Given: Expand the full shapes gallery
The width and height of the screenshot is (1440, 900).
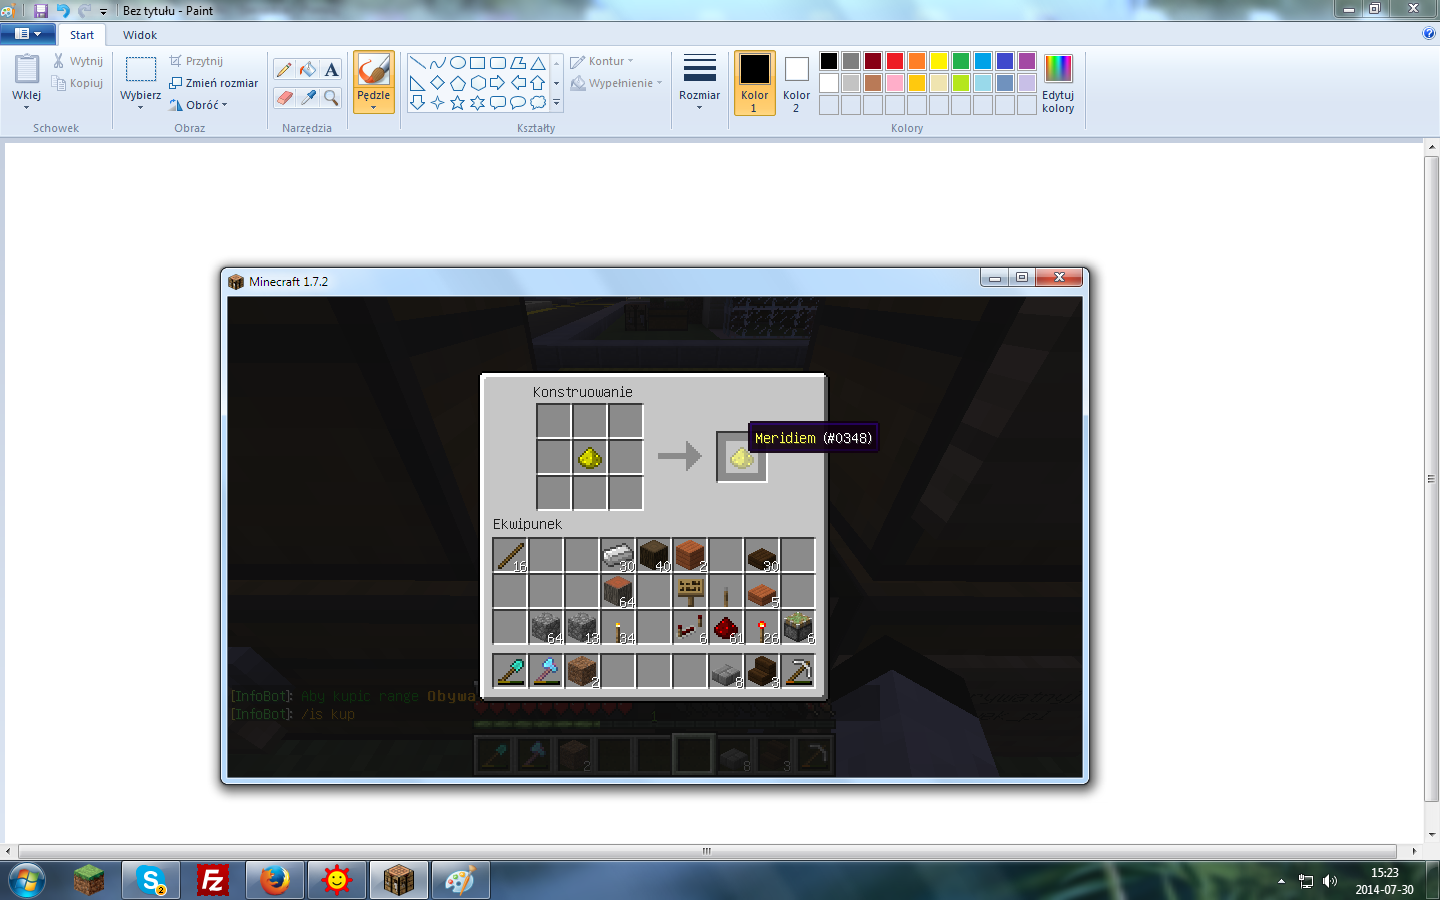Looking at the screenshot, I should [557, 103].
